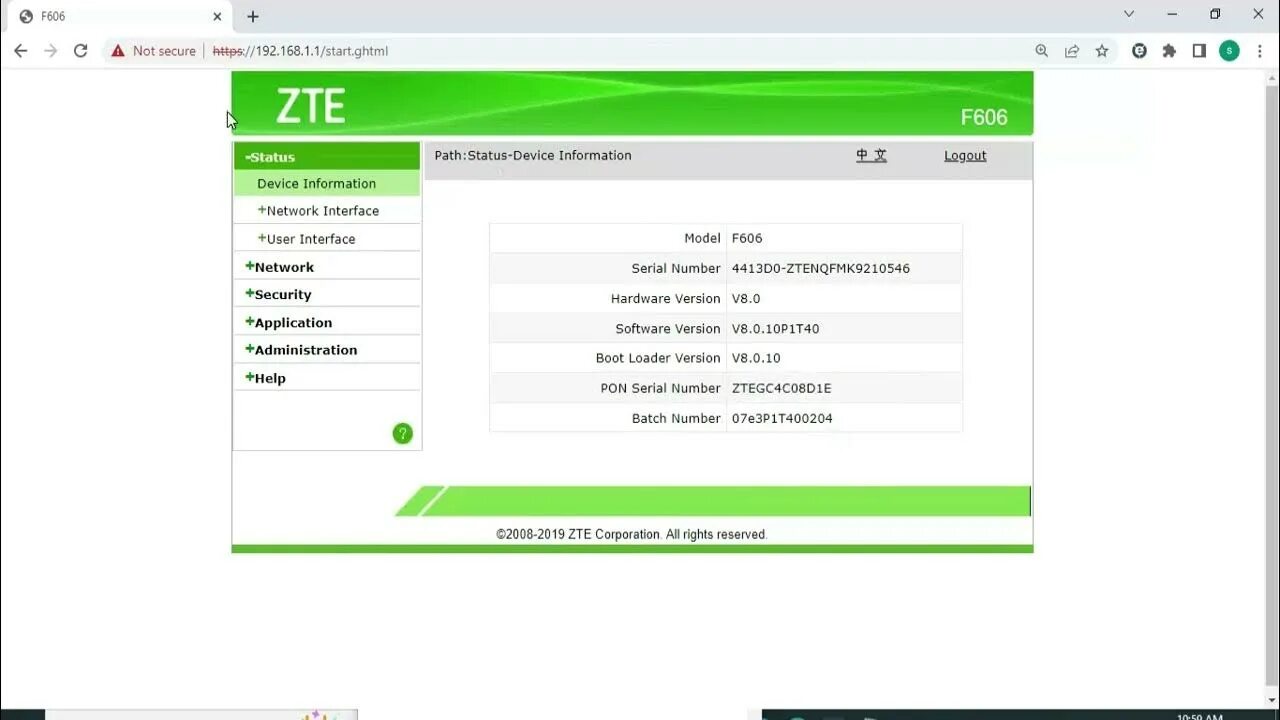Click the circular extension icon beside Extensions

(1139, 51)
